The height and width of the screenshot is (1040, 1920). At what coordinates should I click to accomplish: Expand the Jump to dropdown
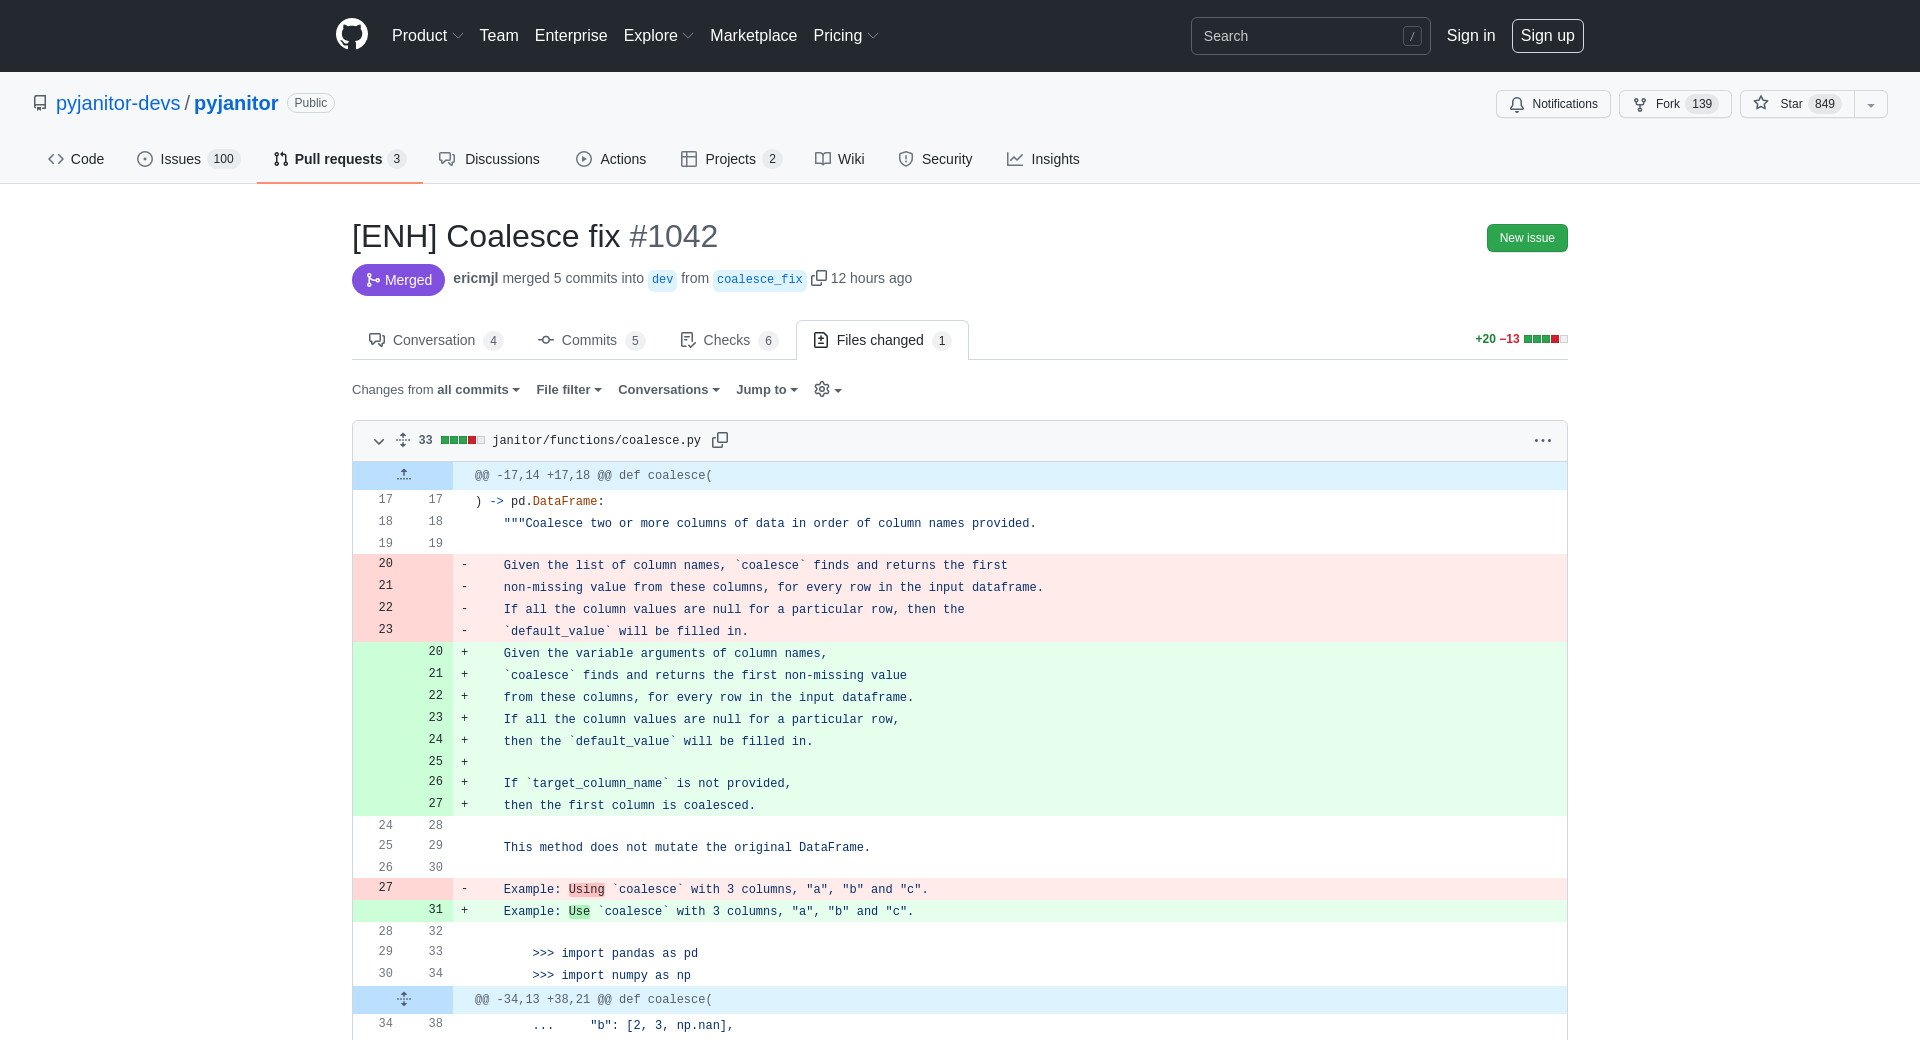[x=766, y=390]
